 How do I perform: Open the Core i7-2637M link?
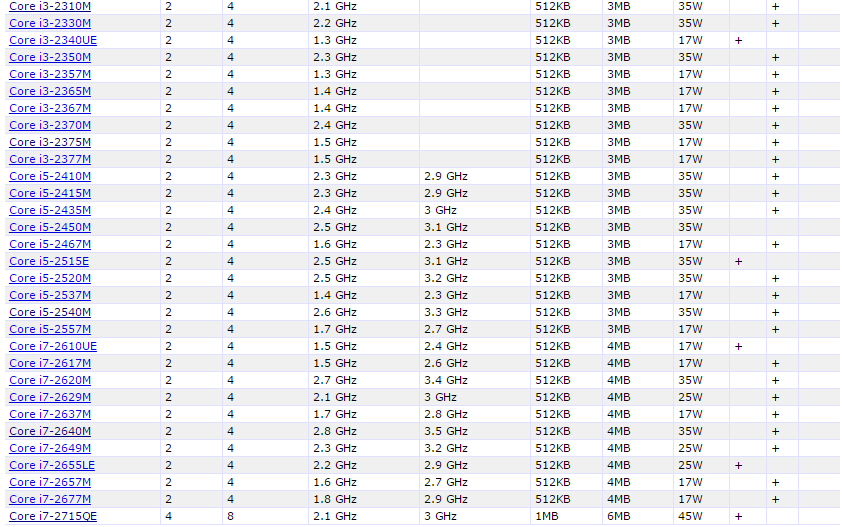tap(50, 415)
